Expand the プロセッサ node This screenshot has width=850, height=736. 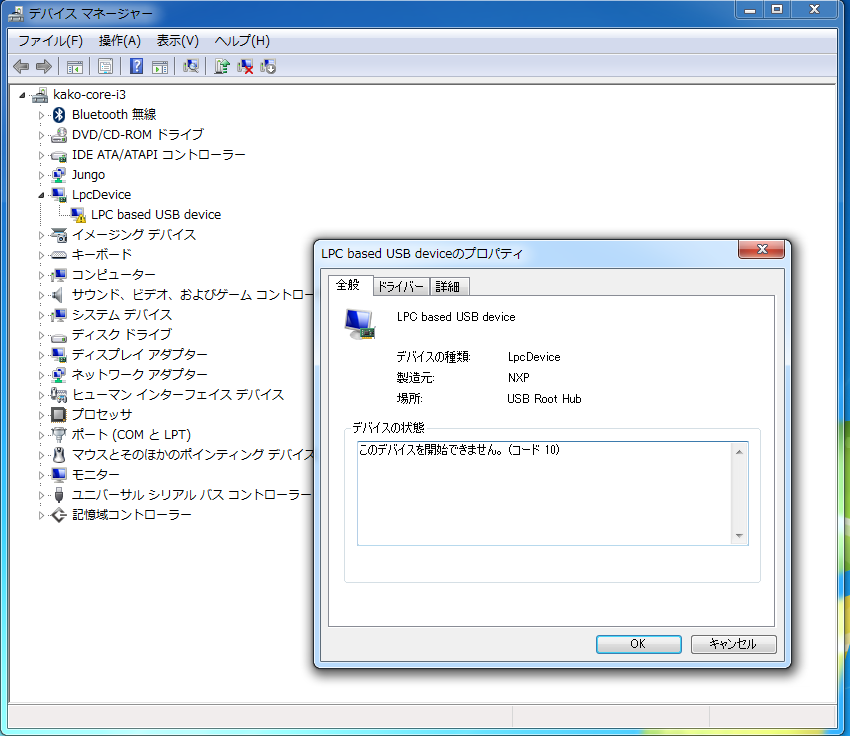(x=41, y=415)
